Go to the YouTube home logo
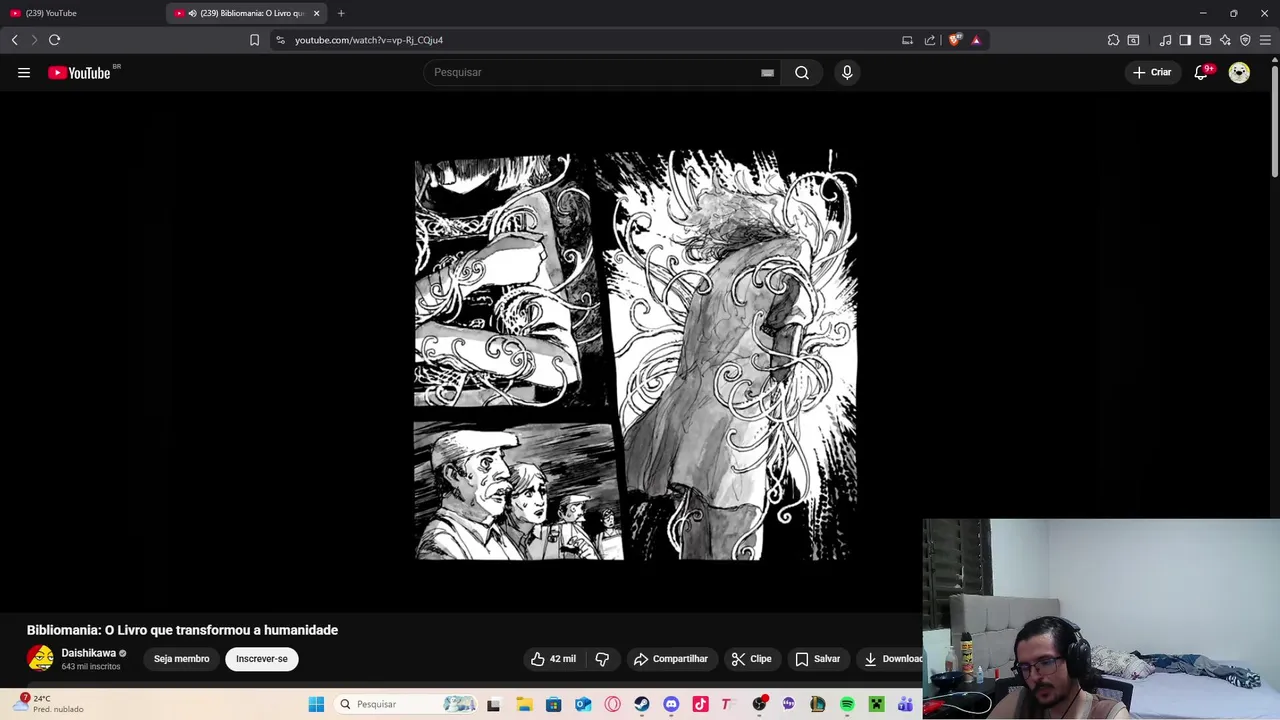The image size is (1280, 720). coord(80,72)
